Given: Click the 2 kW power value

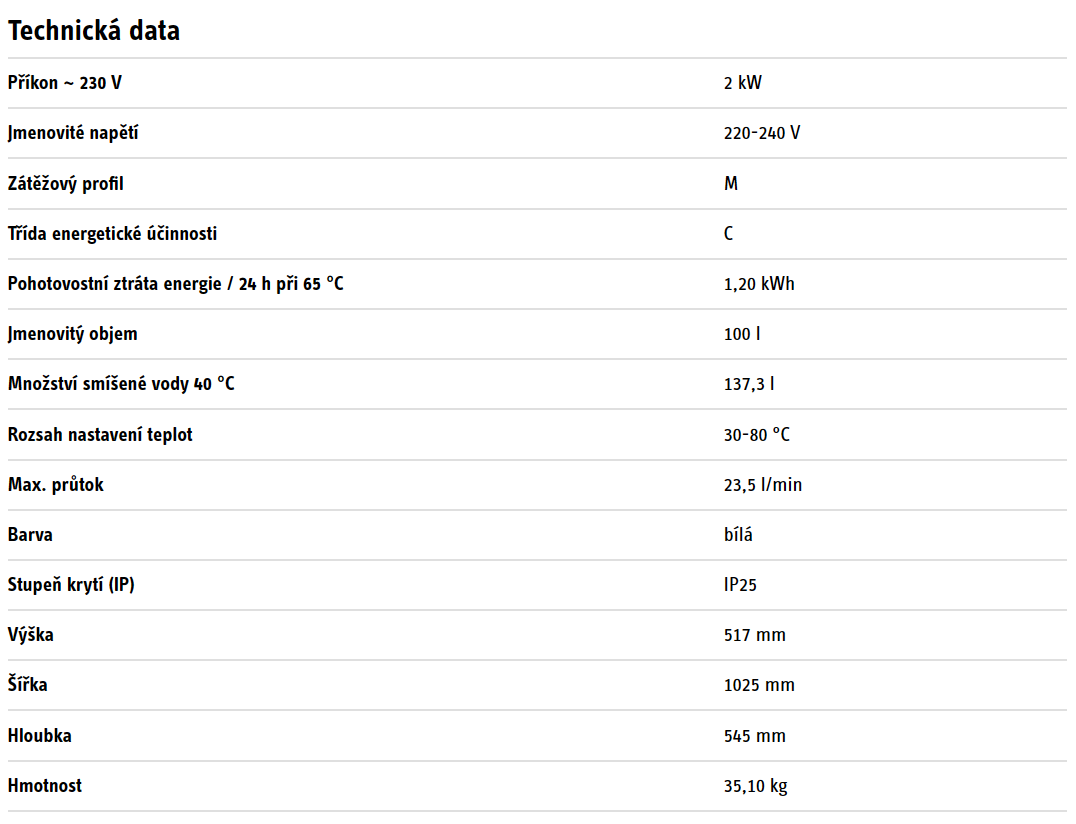Looking at the screenshot, I should click(x=742, y=83).
